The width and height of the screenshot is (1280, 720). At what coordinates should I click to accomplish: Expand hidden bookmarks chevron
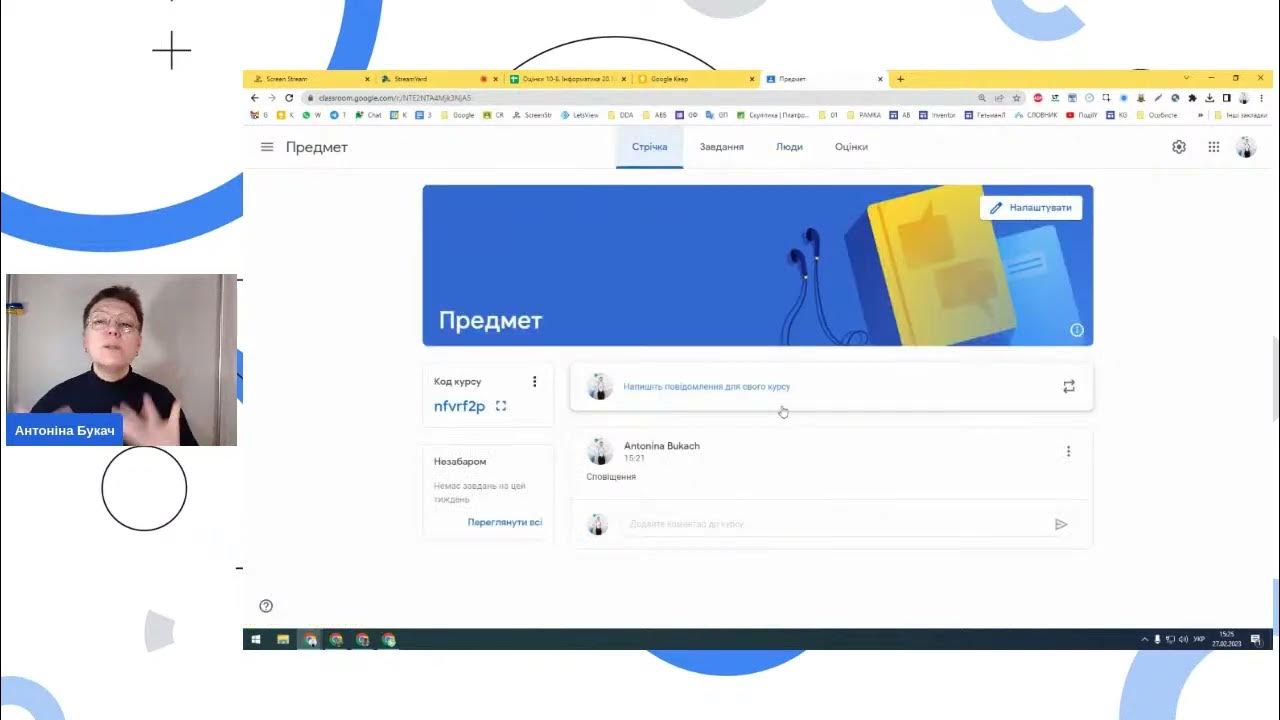pos(1200,115)
